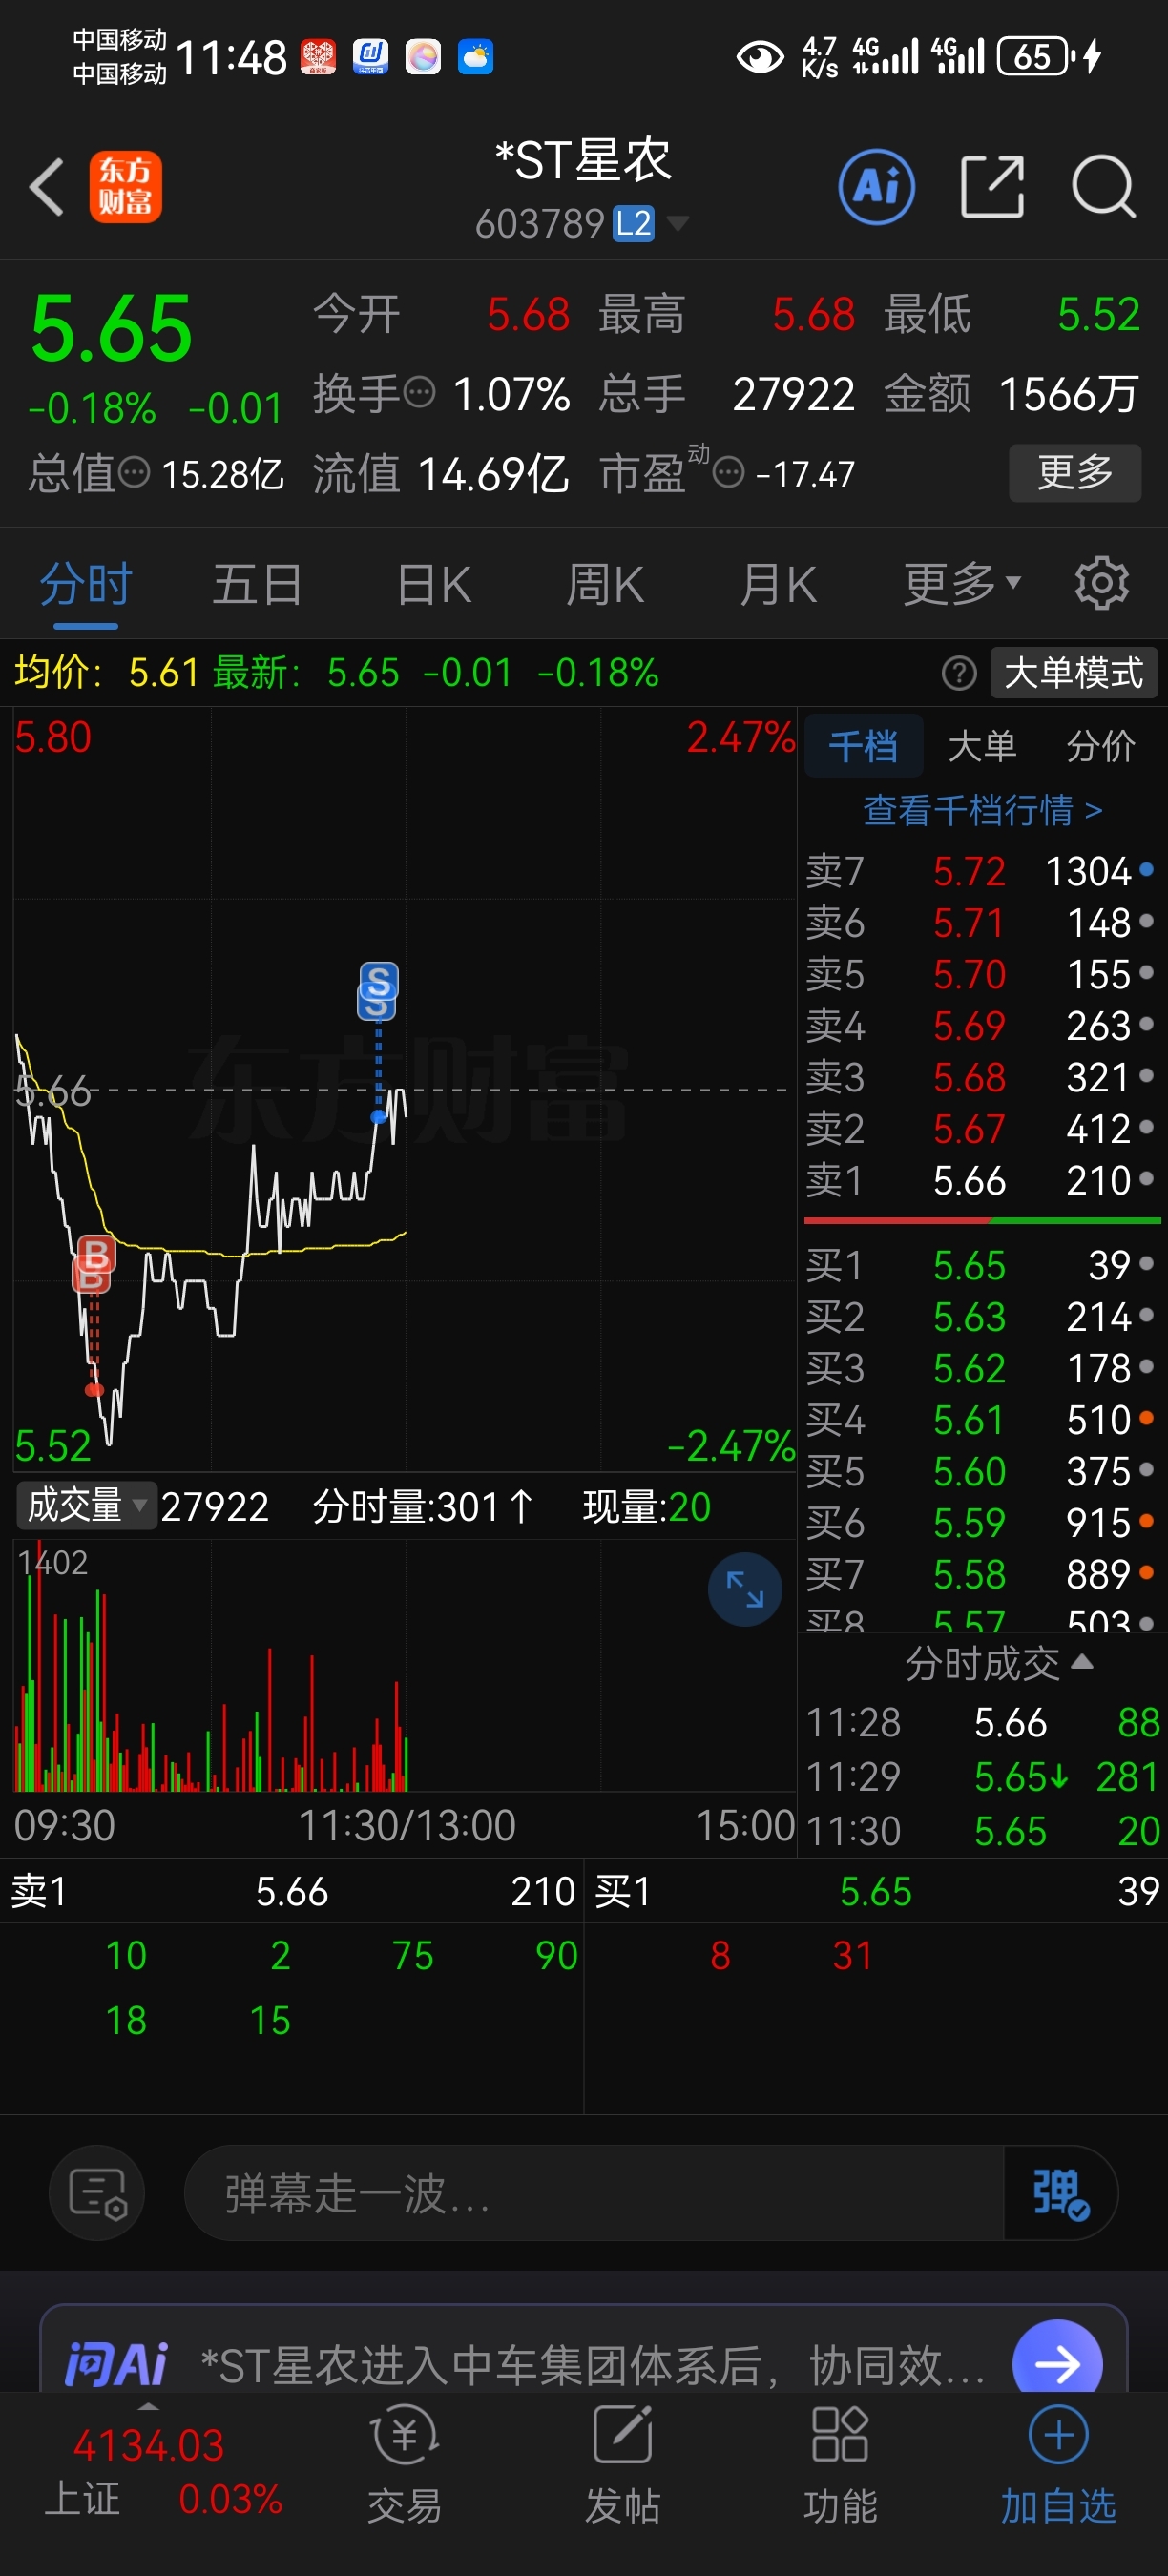Tap the back arrow
1168x2576 pixels.
point(47,187)
